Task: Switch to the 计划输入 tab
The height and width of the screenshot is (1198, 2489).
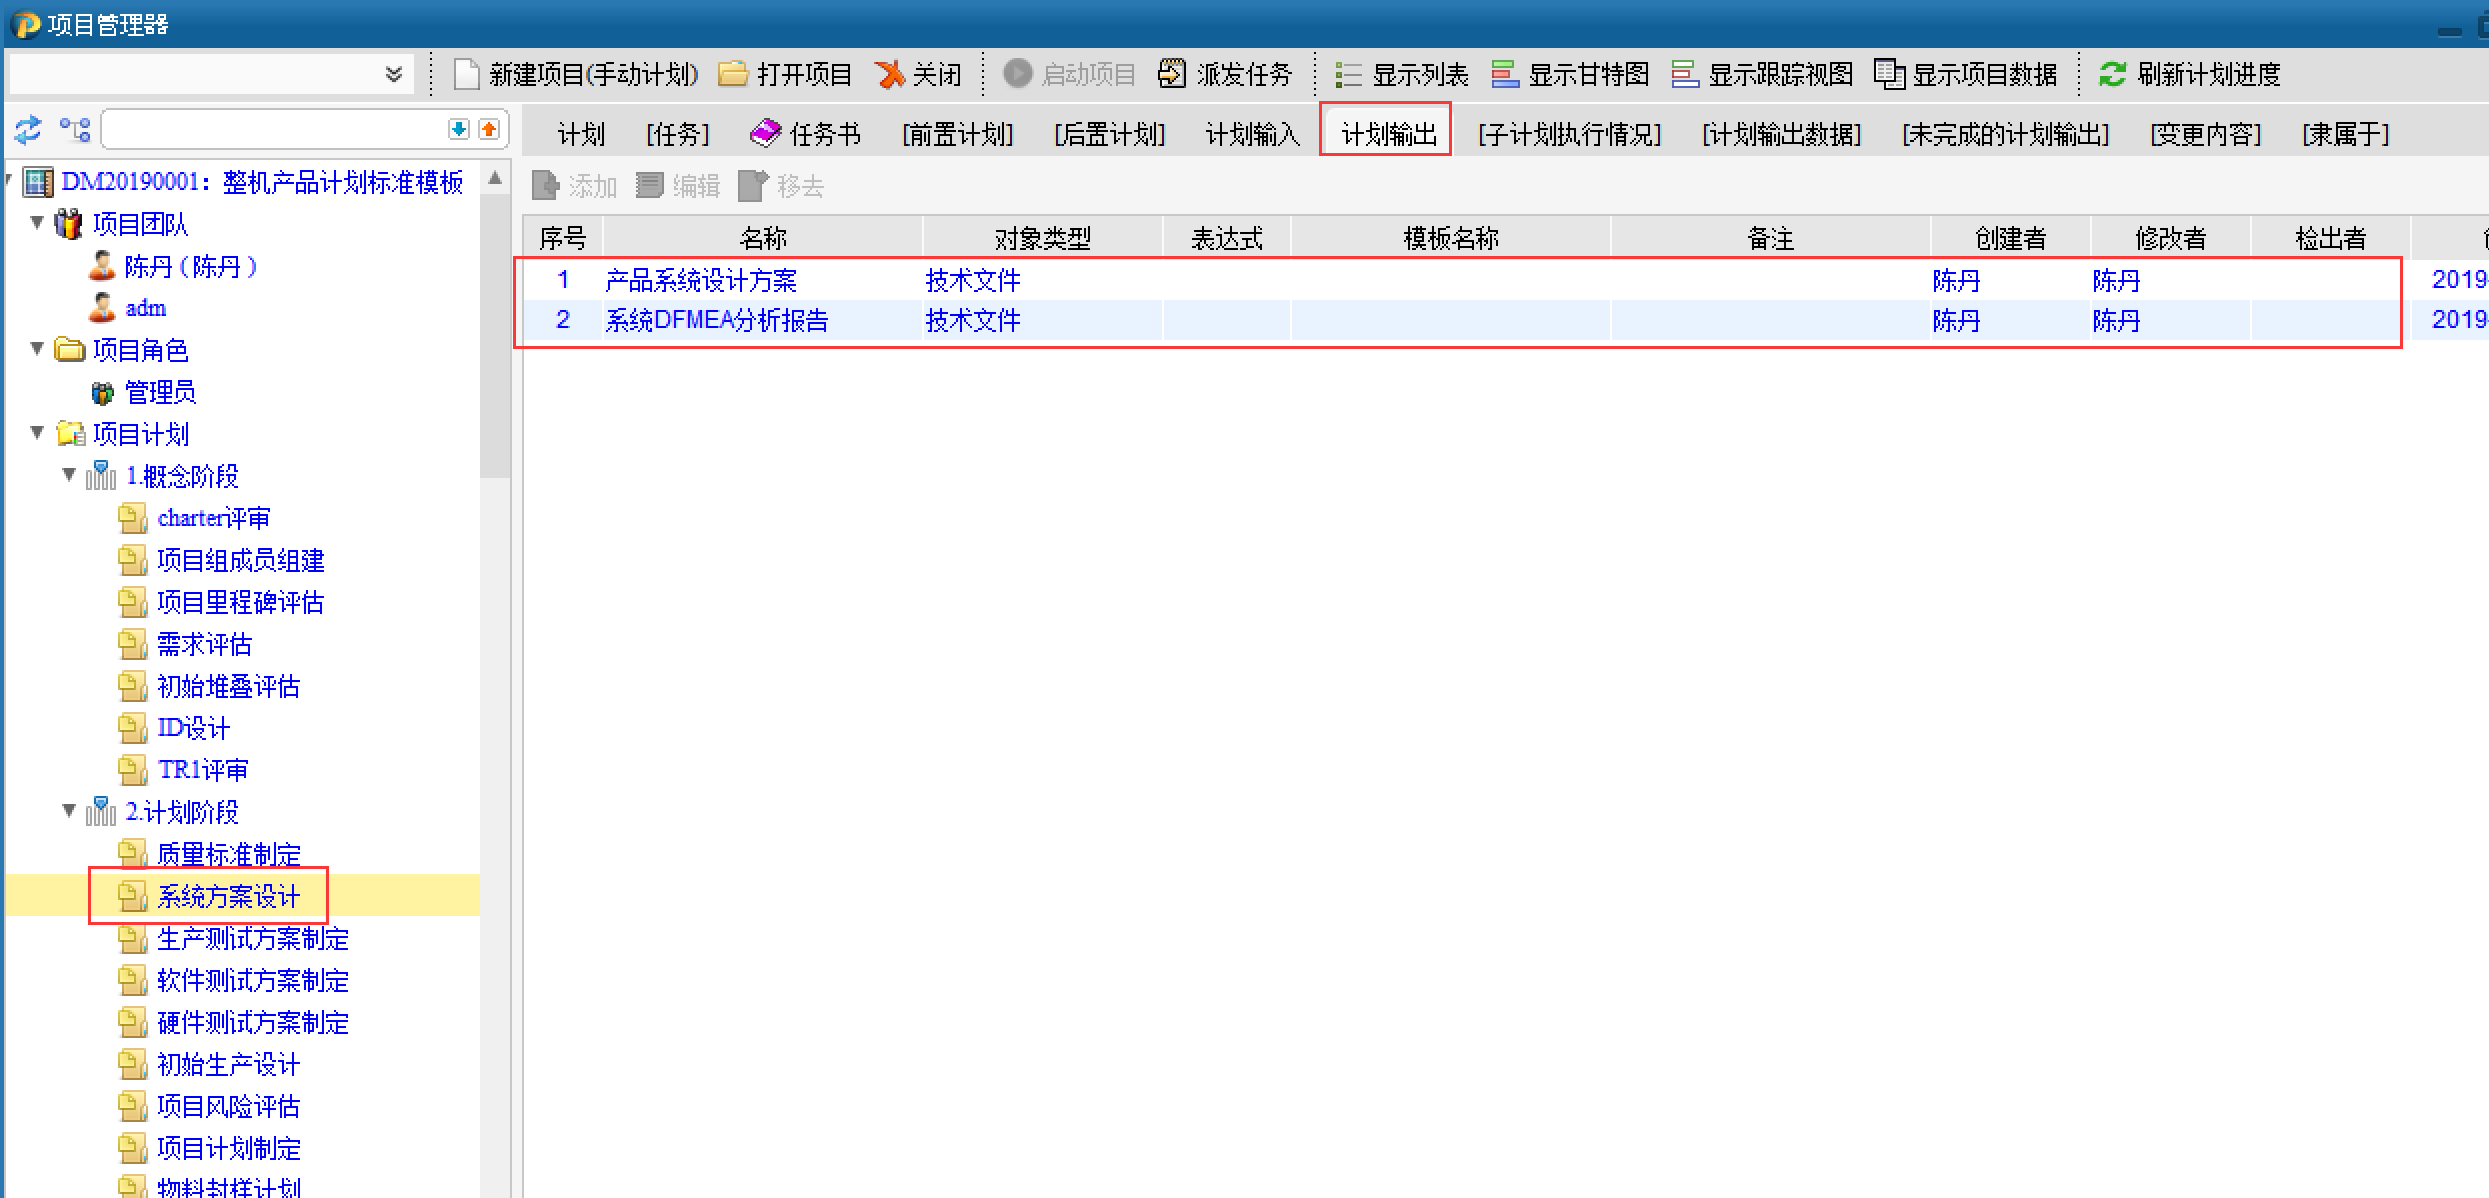Action: click(1252, 134)
